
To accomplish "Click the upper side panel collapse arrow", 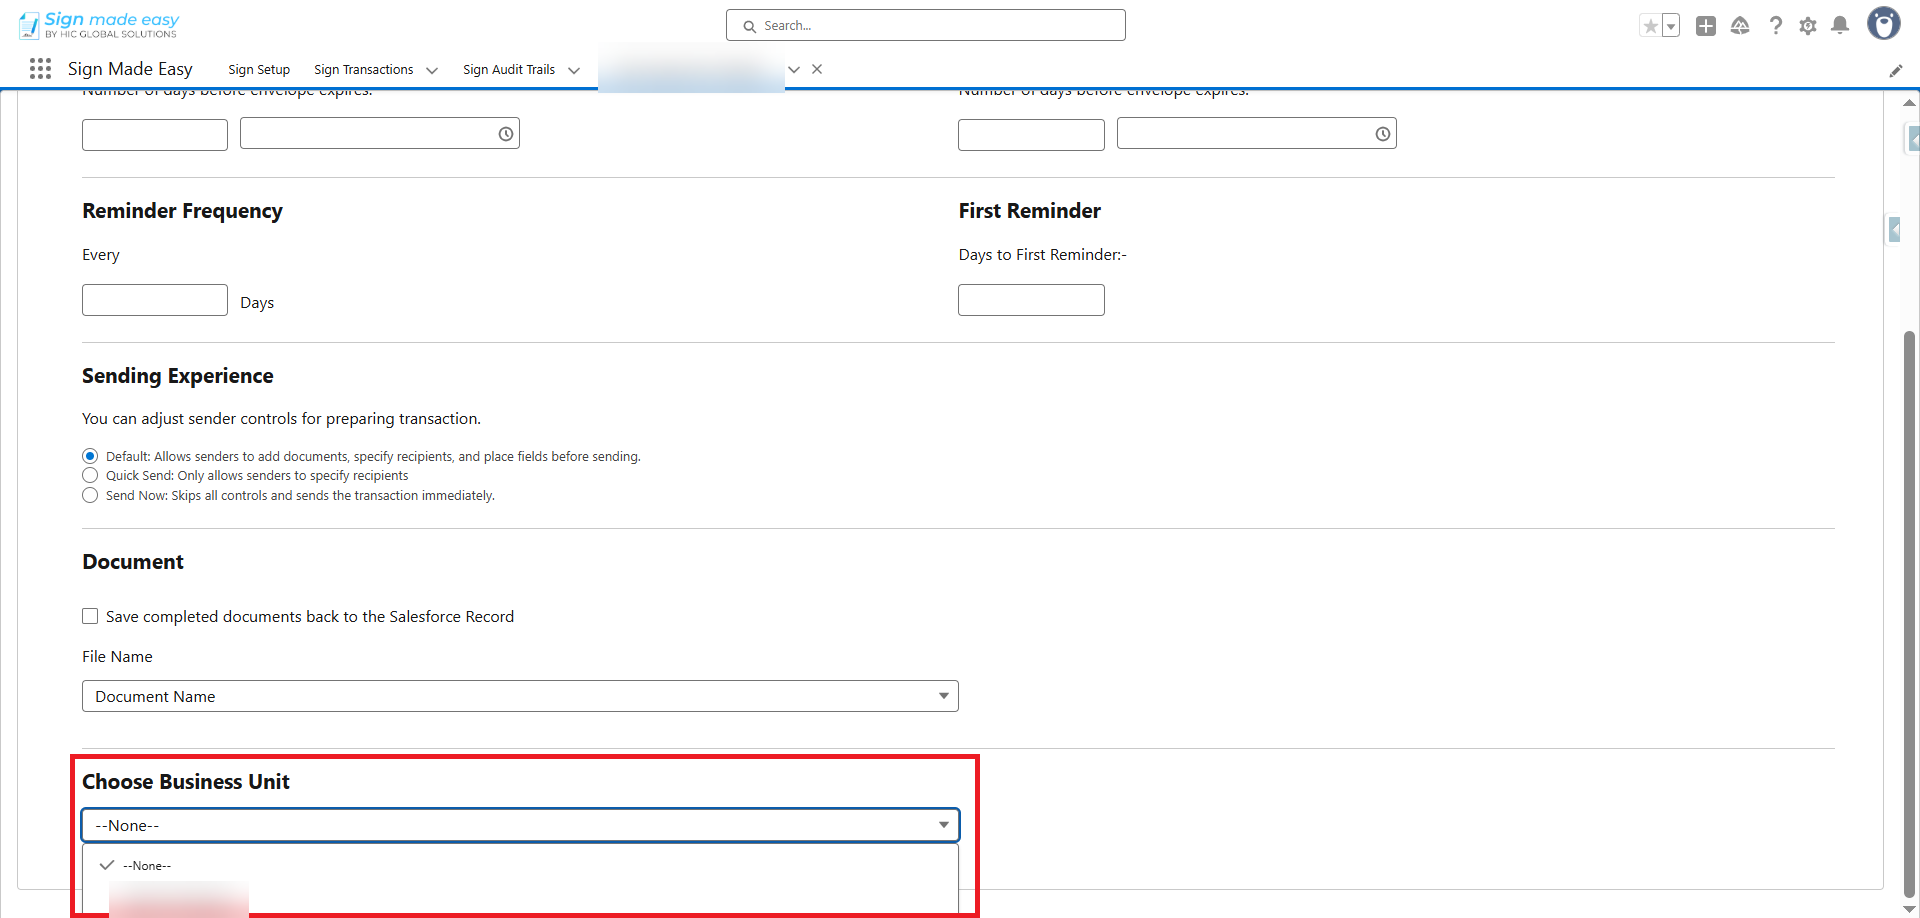I will click(1913, 139).
